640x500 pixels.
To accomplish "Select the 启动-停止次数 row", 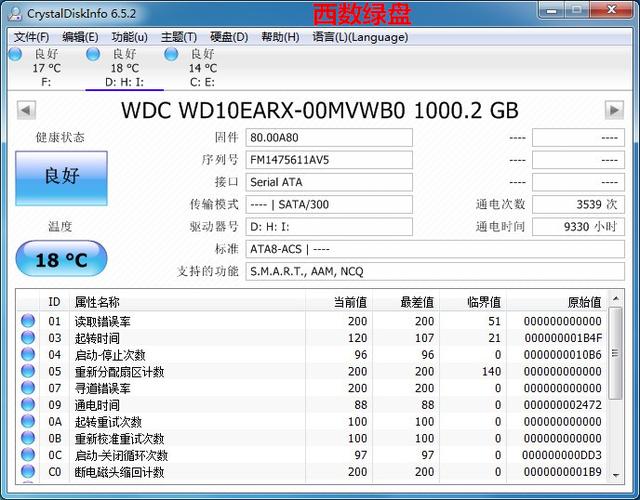I will click(312, 355).
